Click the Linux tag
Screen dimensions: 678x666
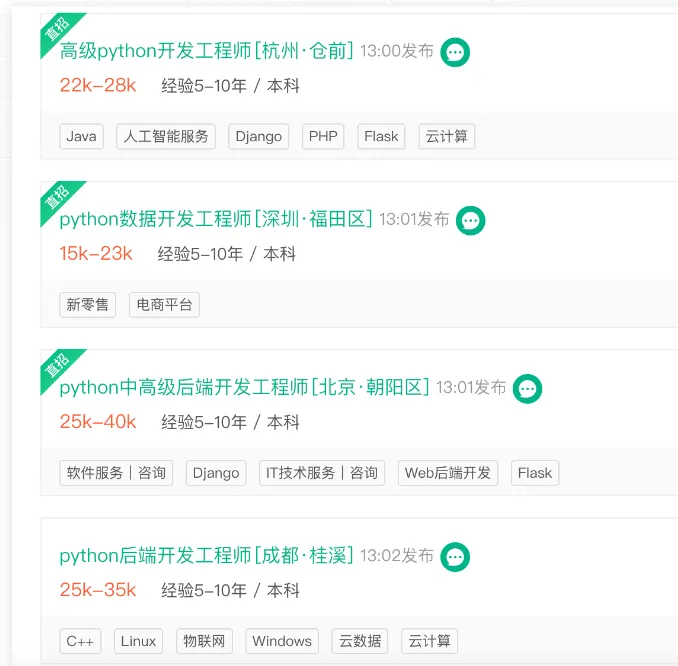[x=138, y=641]
